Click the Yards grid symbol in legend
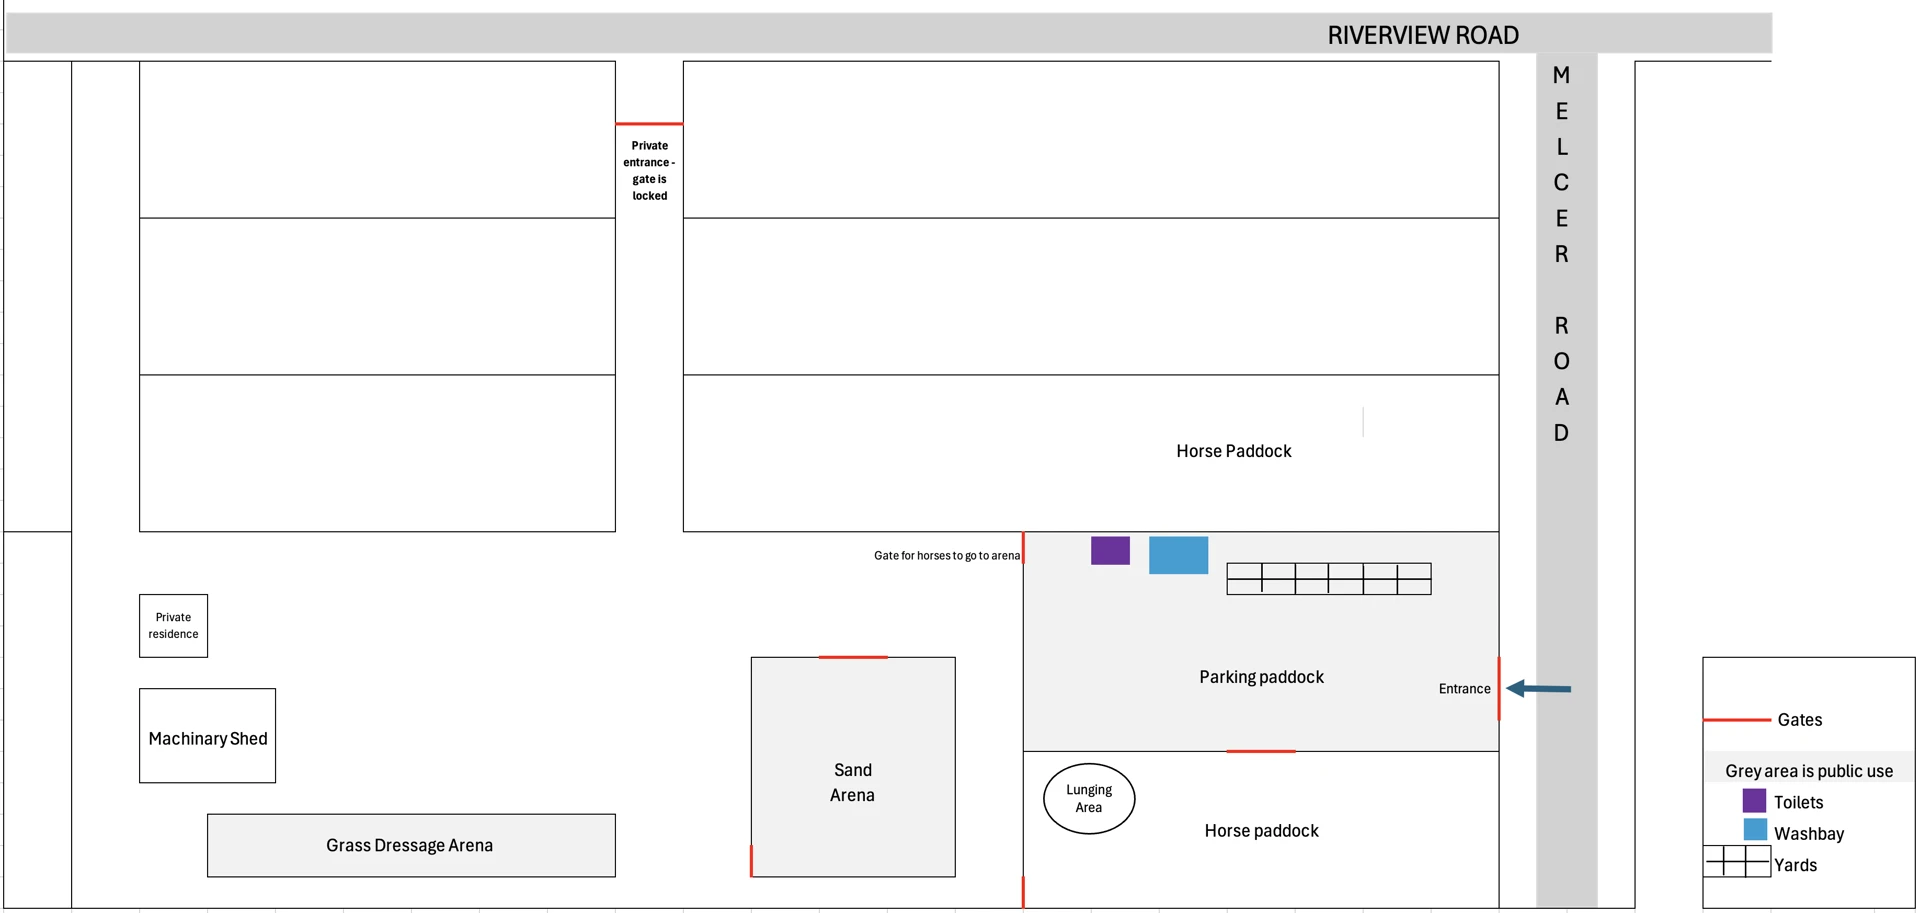The height and width of the screenshot is (913, 1920). pyautogui.click(x=1737, y=861)
